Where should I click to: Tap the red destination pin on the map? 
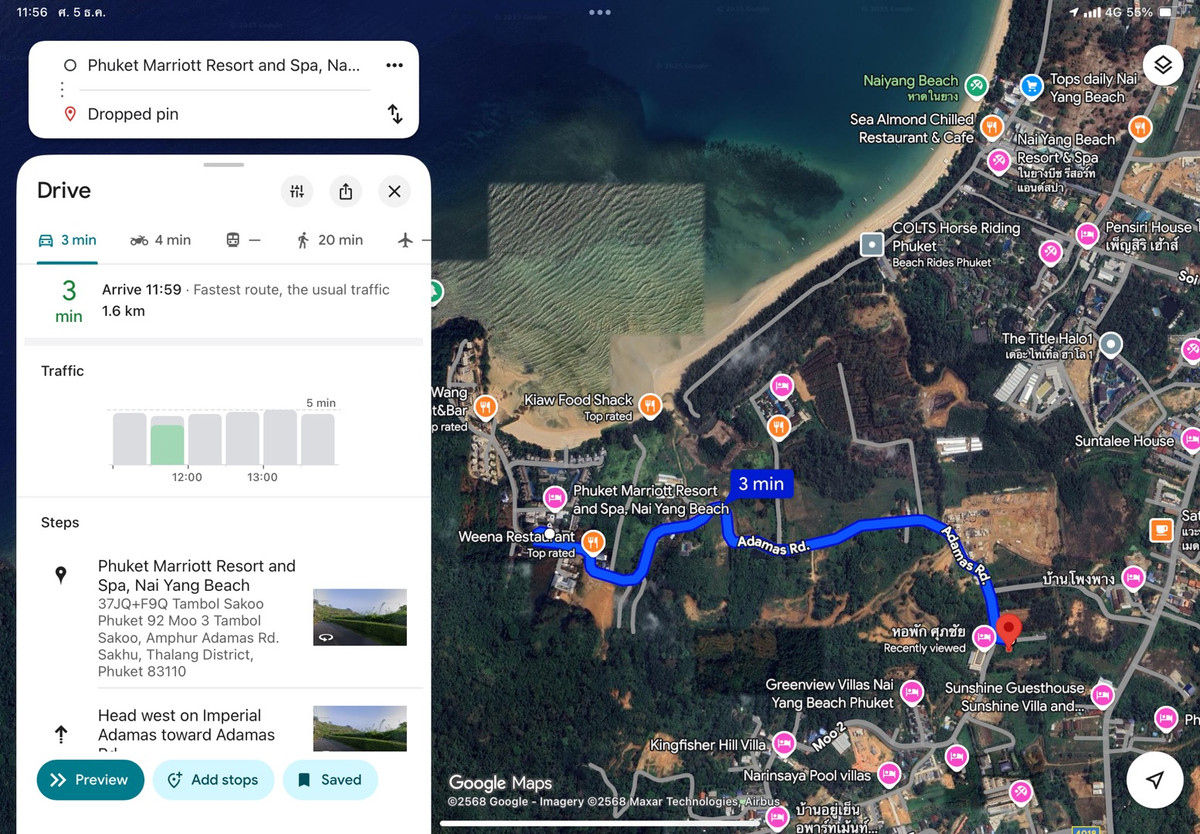[x=1009, y=629]
